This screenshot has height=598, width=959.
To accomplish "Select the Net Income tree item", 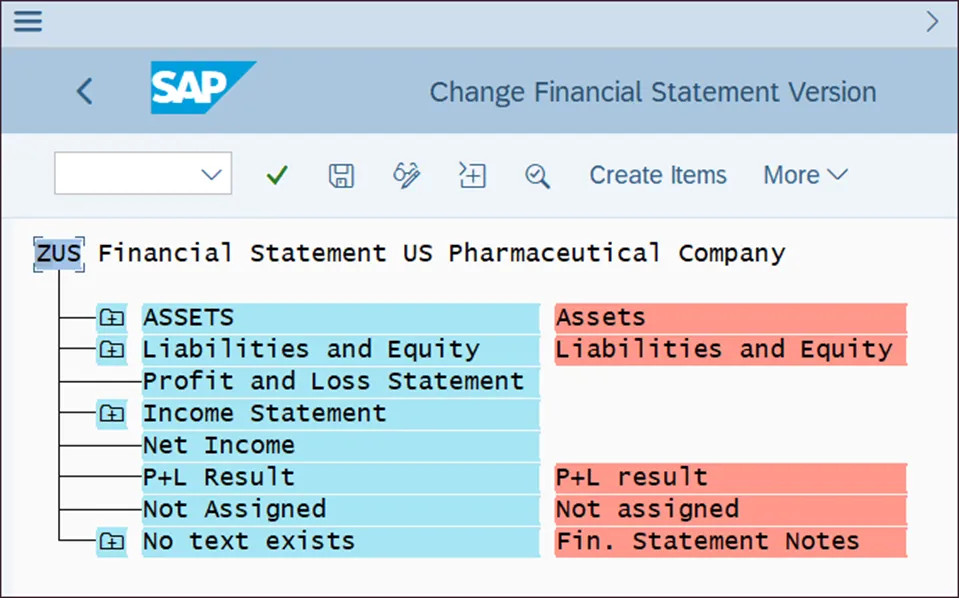I will (x=219, y=445).
